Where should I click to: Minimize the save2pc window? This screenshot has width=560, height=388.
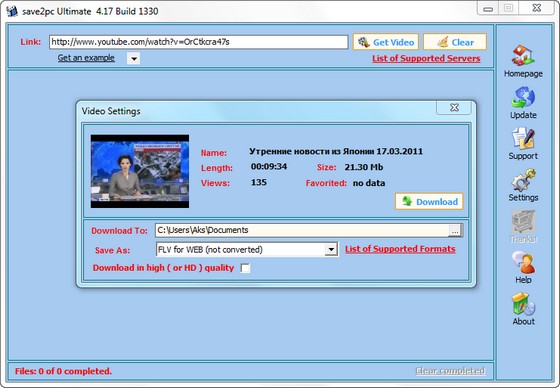[488, 9]
